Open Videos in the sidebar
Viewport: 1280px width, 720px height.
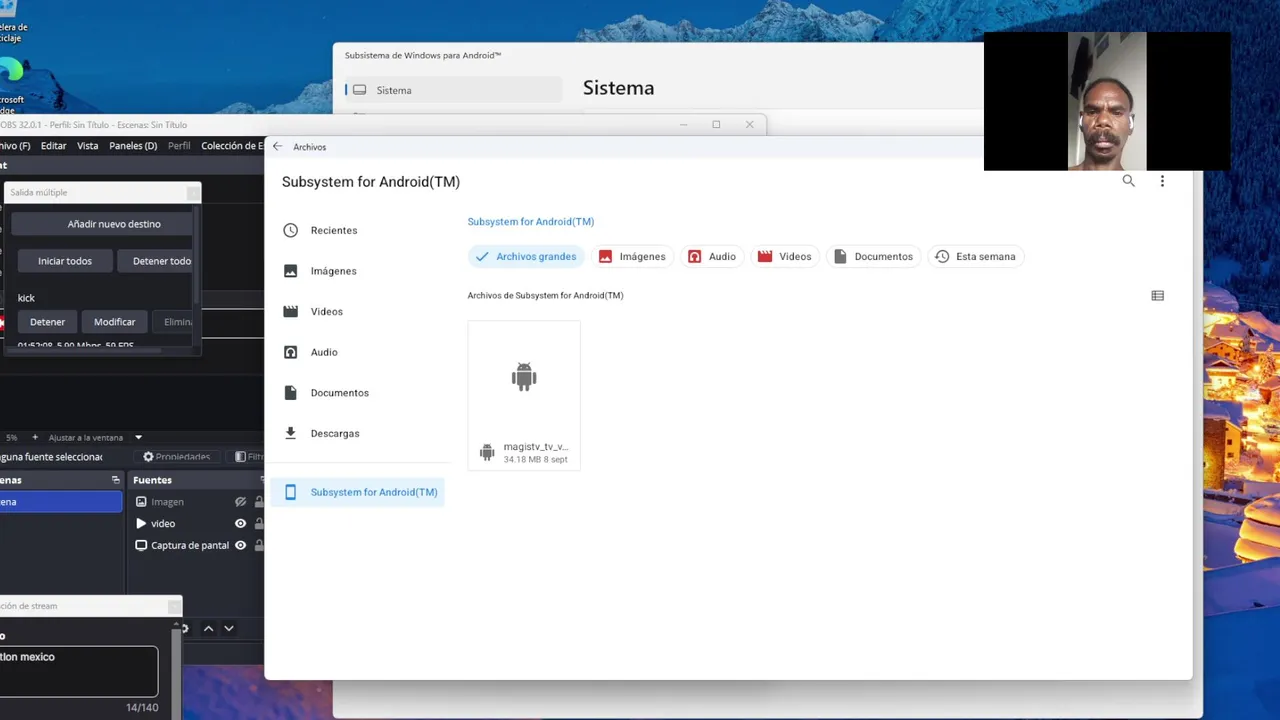tap(357, 311)
